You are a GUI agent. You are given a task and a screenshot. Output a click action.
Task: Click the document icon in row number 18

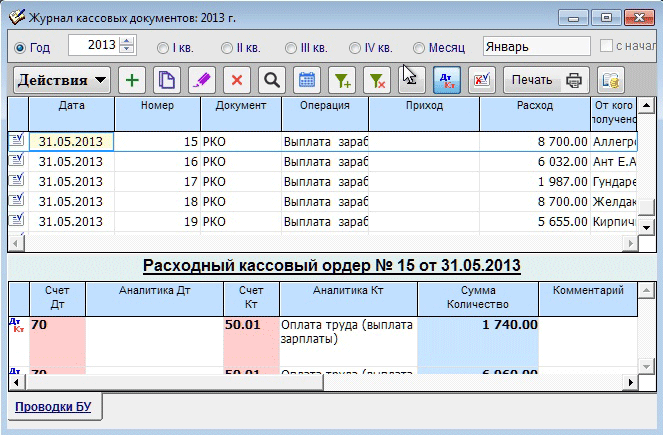pyautogui.click(x=17, y=200)
